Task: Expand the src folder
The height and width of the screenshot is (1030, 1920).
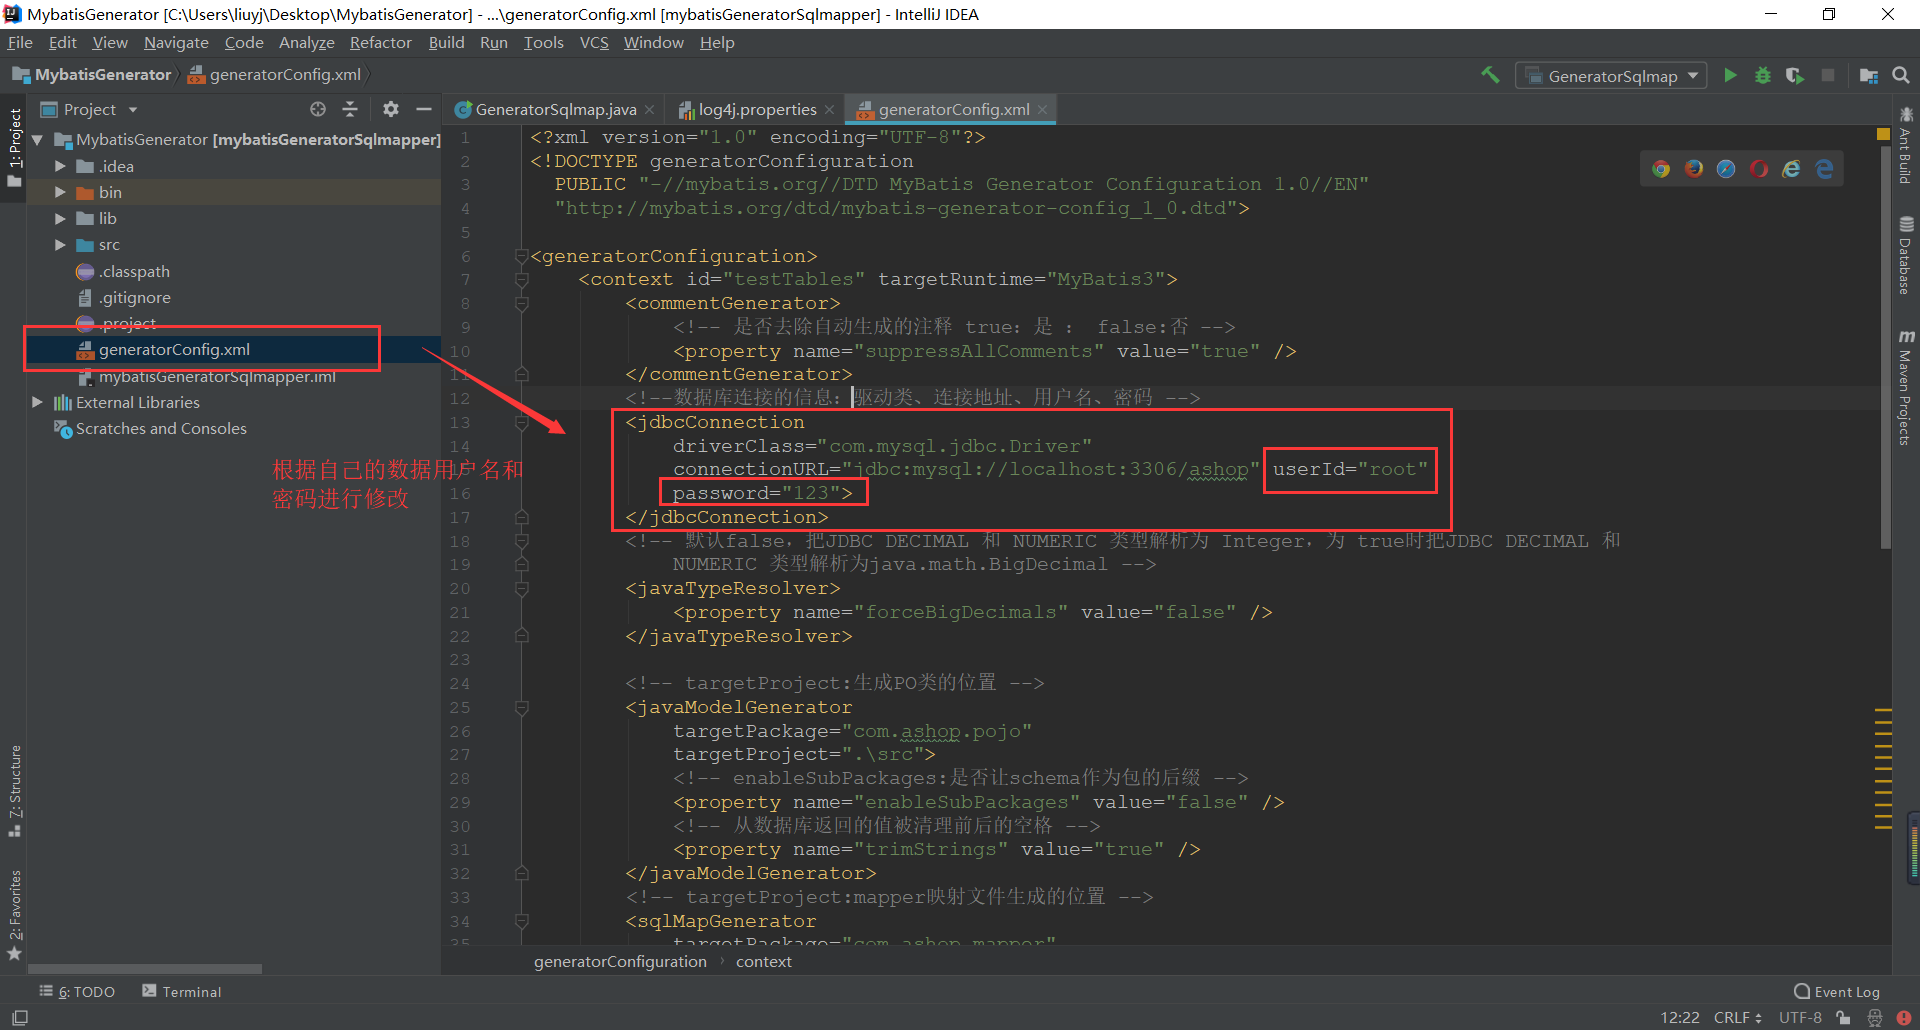Action: click(x=60, y=244)
